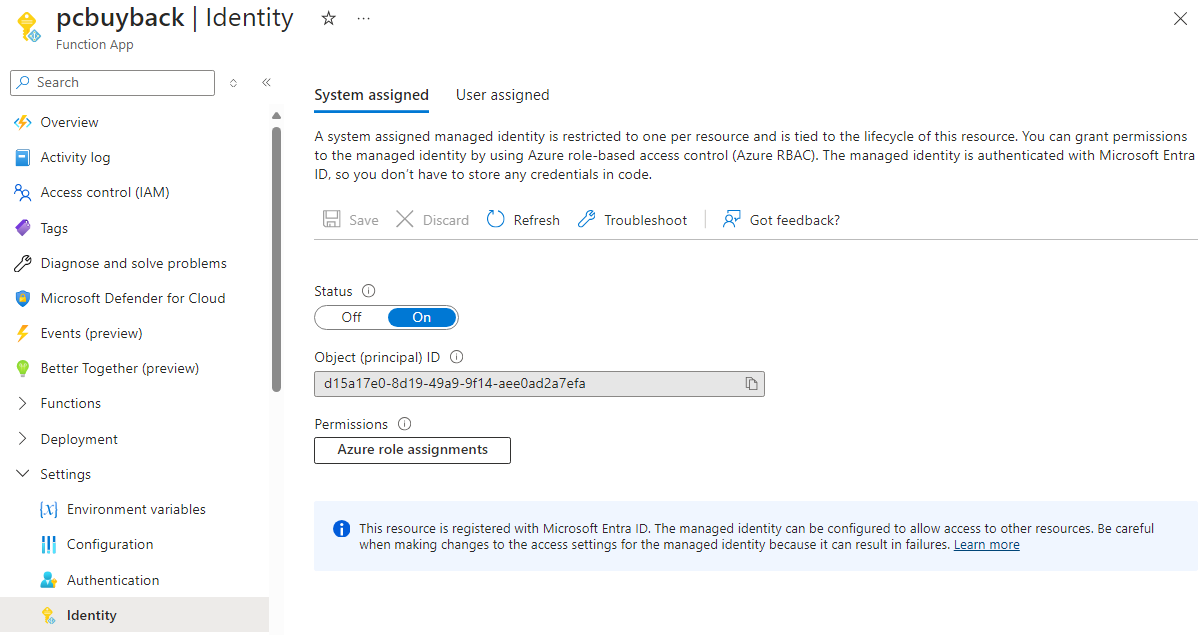
Task: Click the favorite star icon next to the title
Action: coord(328,19)
